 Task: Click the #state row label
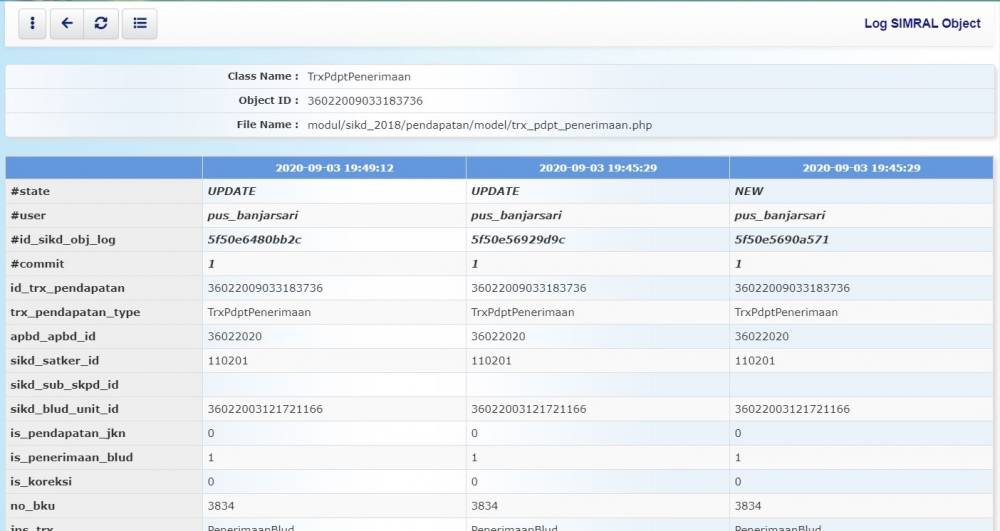pyautogui.click(x=30, y=191)
